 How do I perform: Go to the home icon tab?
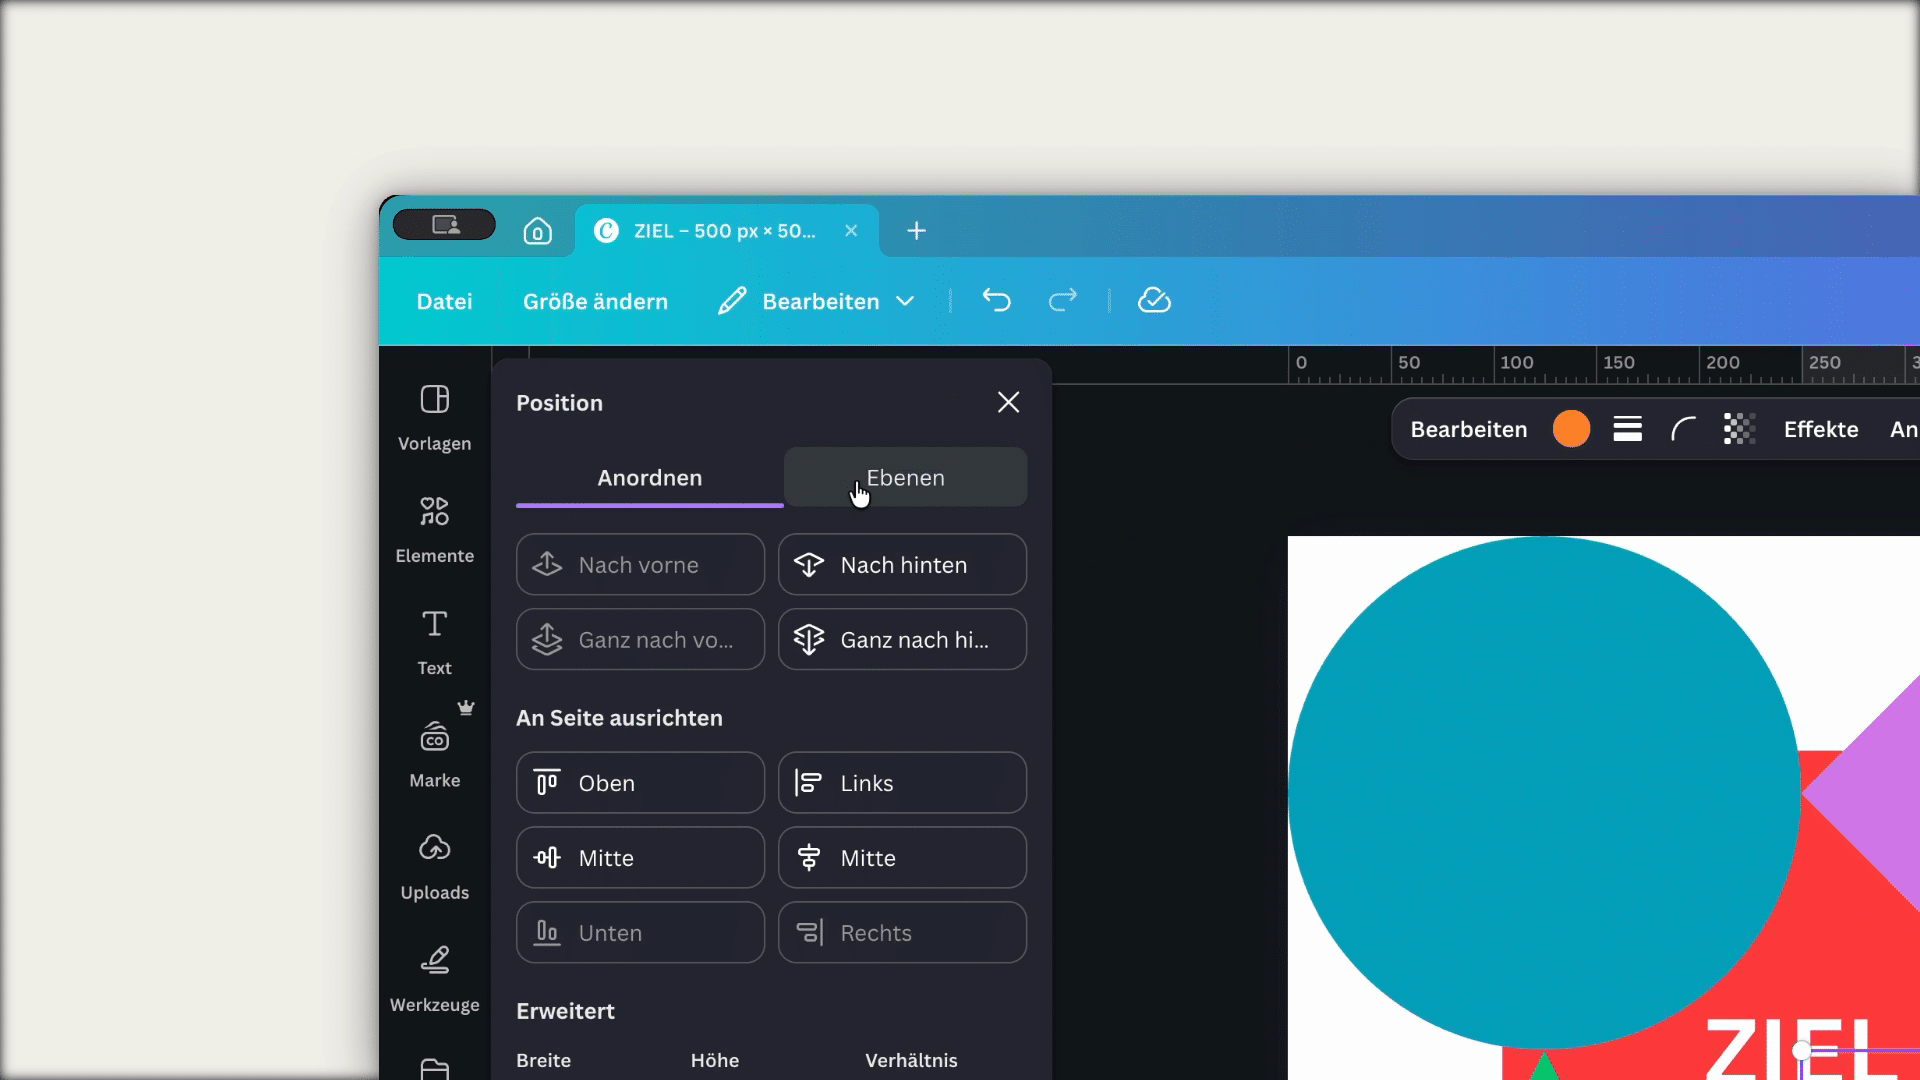pyautogui.click(x=537, y=231)
